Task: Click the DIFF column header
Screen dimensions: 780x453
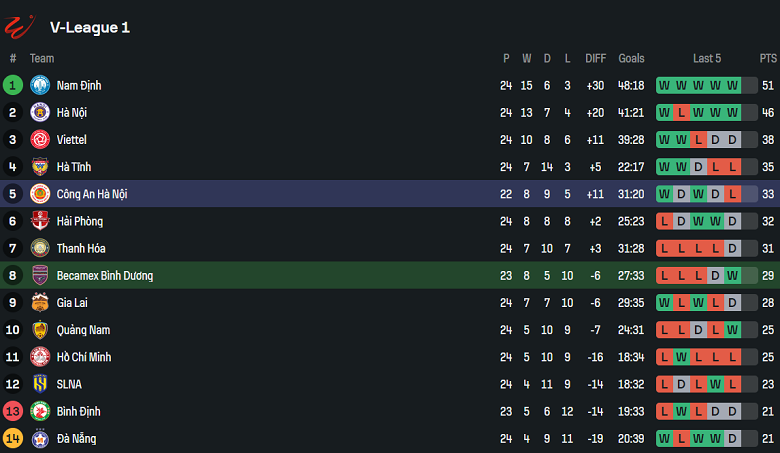Action: [x=596, y=59]
